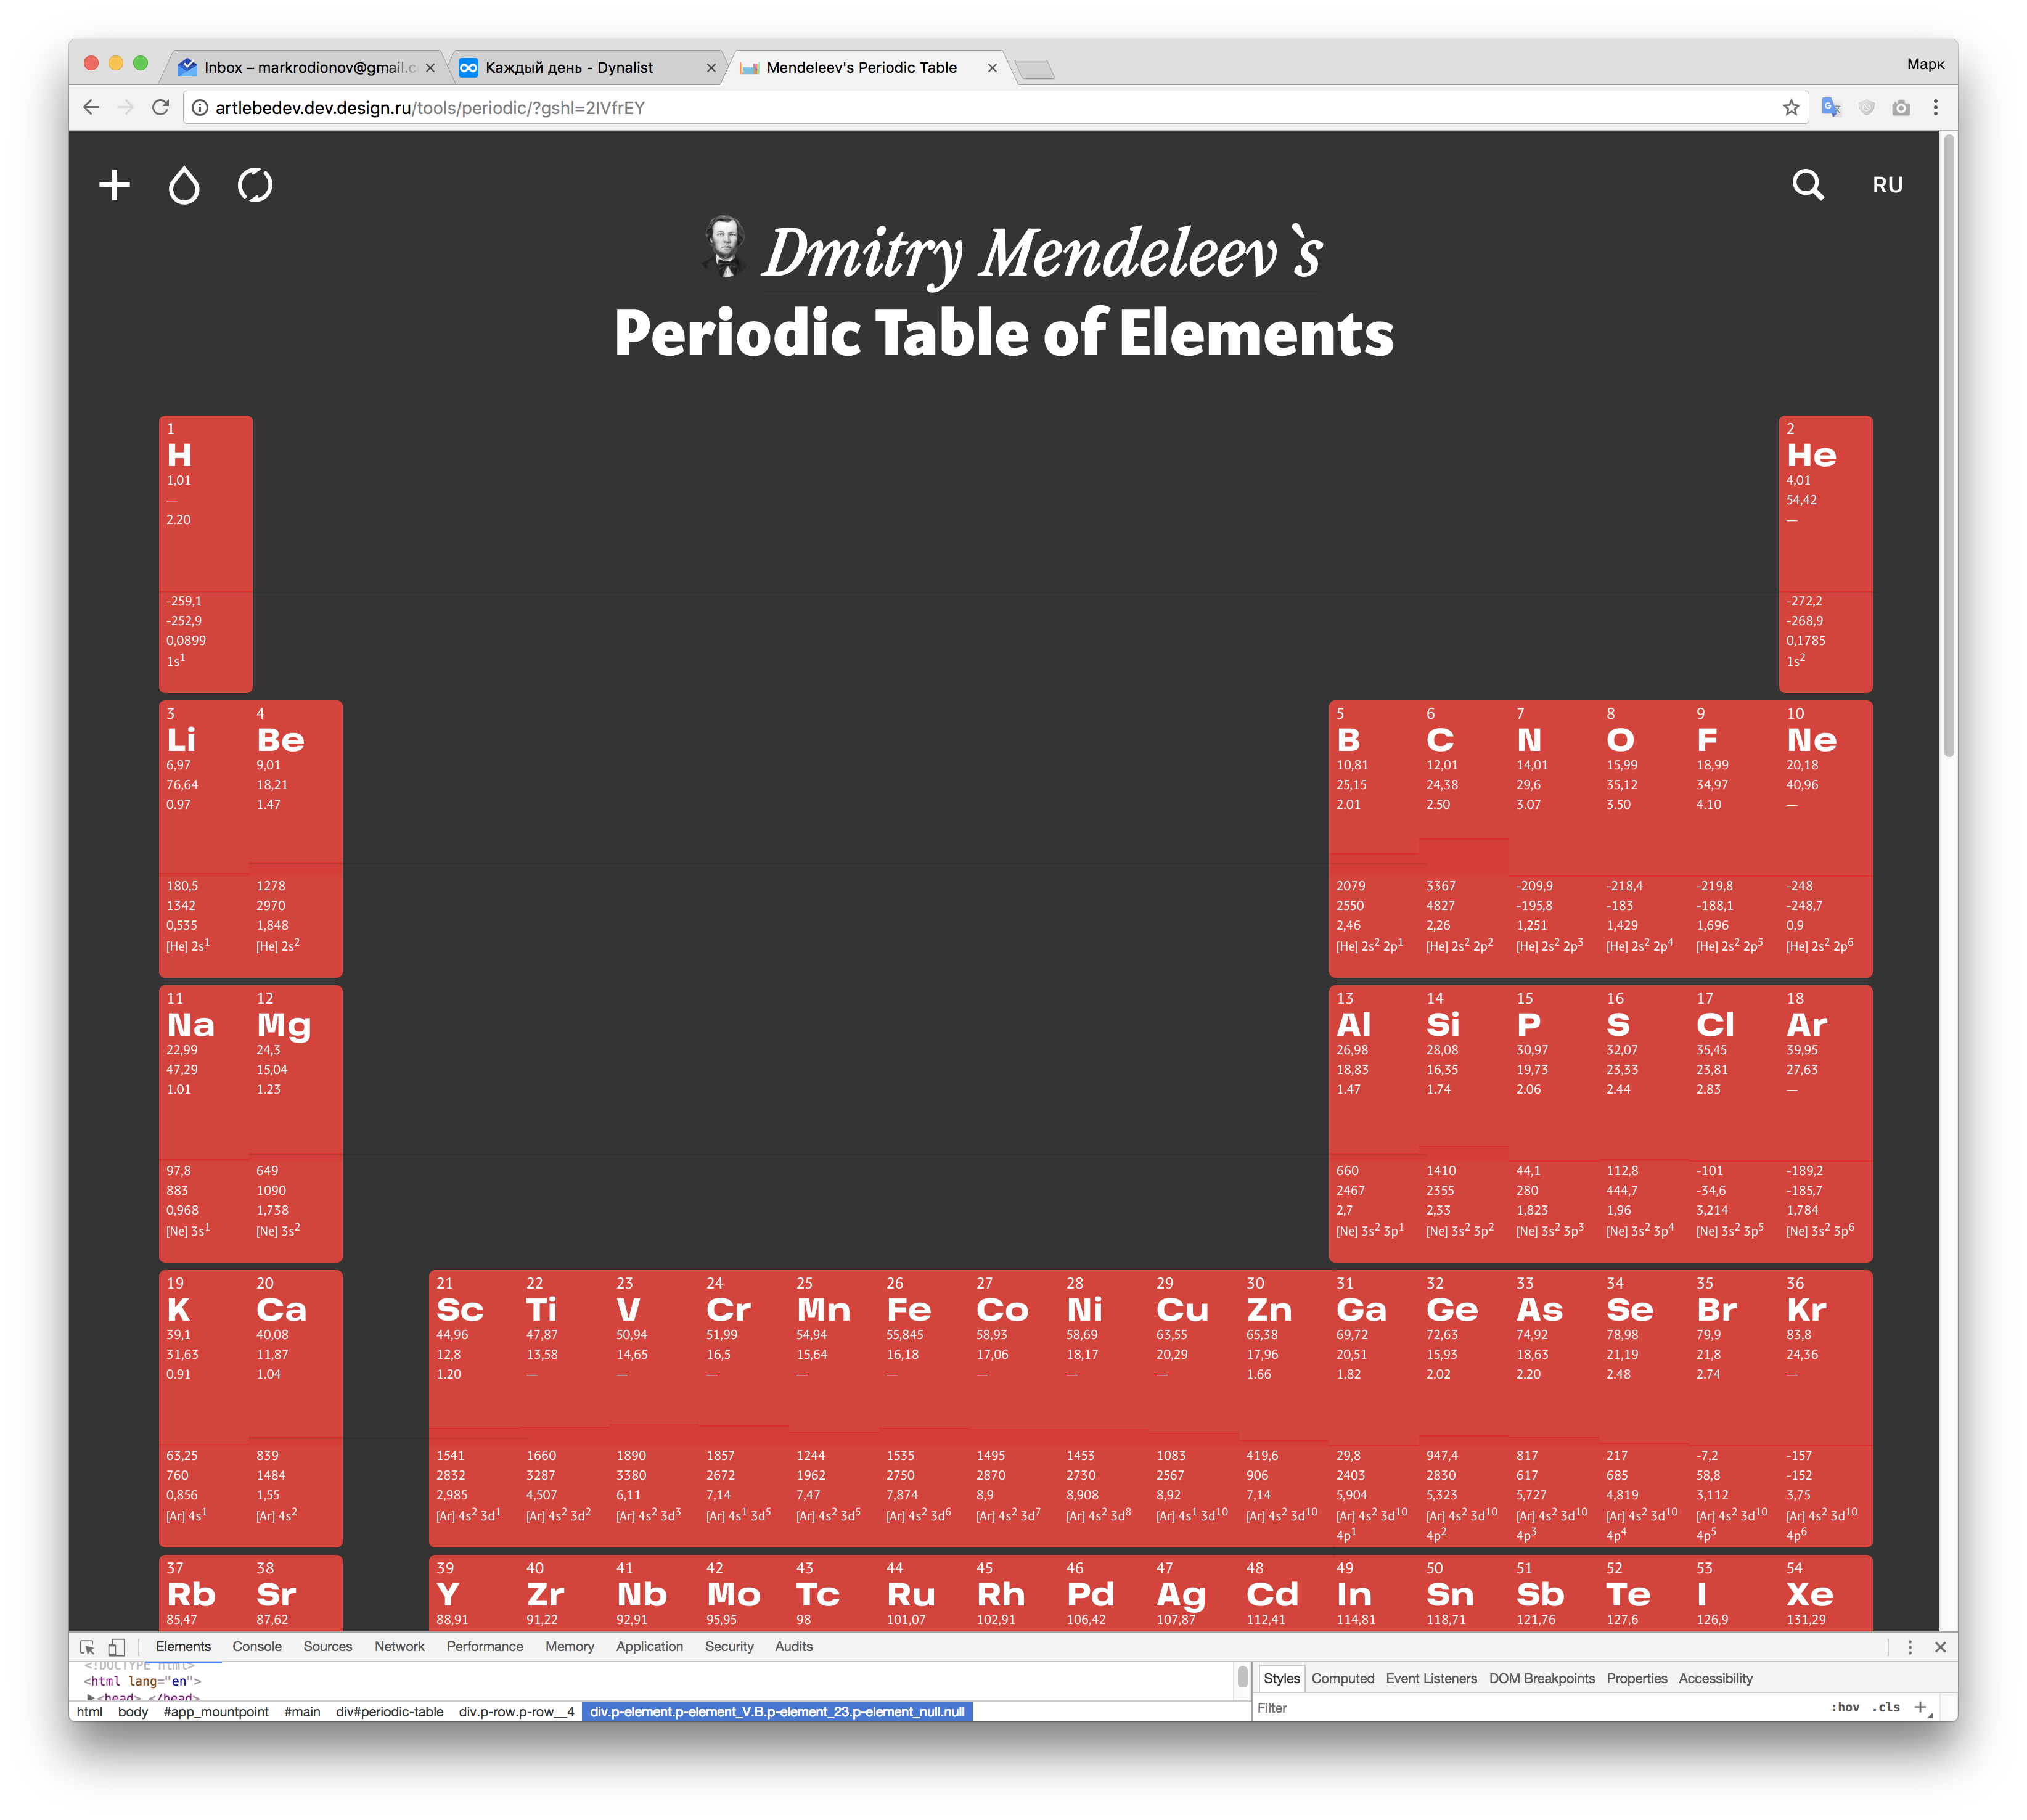
Task: Select DevTools inspect element cursor icon
Action: (88, 1647)
